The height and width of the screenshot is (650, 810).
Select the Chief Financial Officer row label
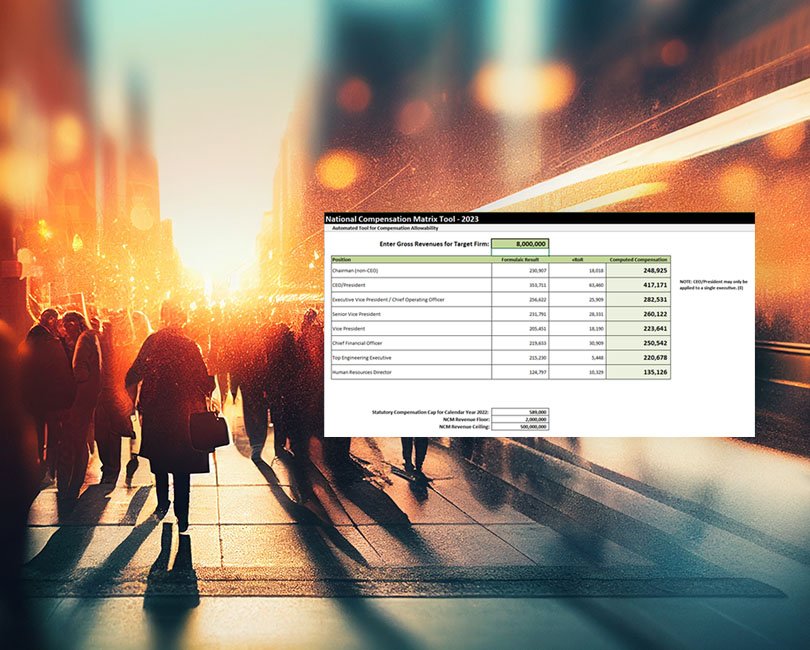411,343
